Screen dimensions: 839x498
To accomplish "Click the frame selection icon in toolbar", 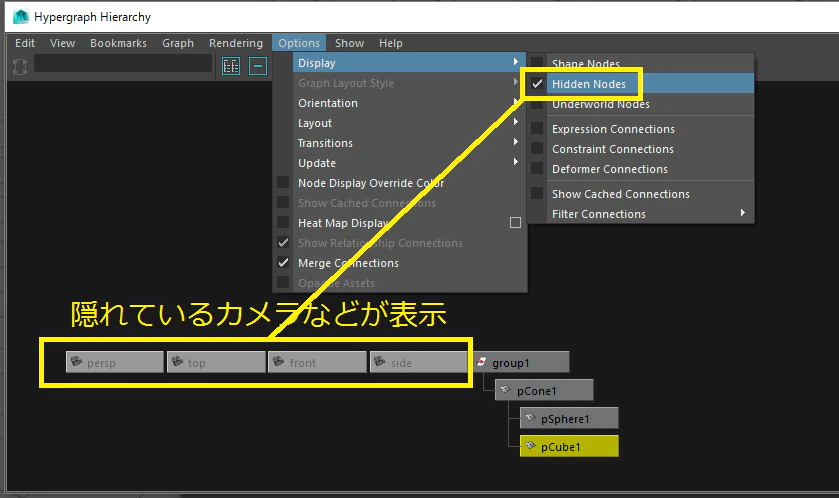I will pos(20,66).
